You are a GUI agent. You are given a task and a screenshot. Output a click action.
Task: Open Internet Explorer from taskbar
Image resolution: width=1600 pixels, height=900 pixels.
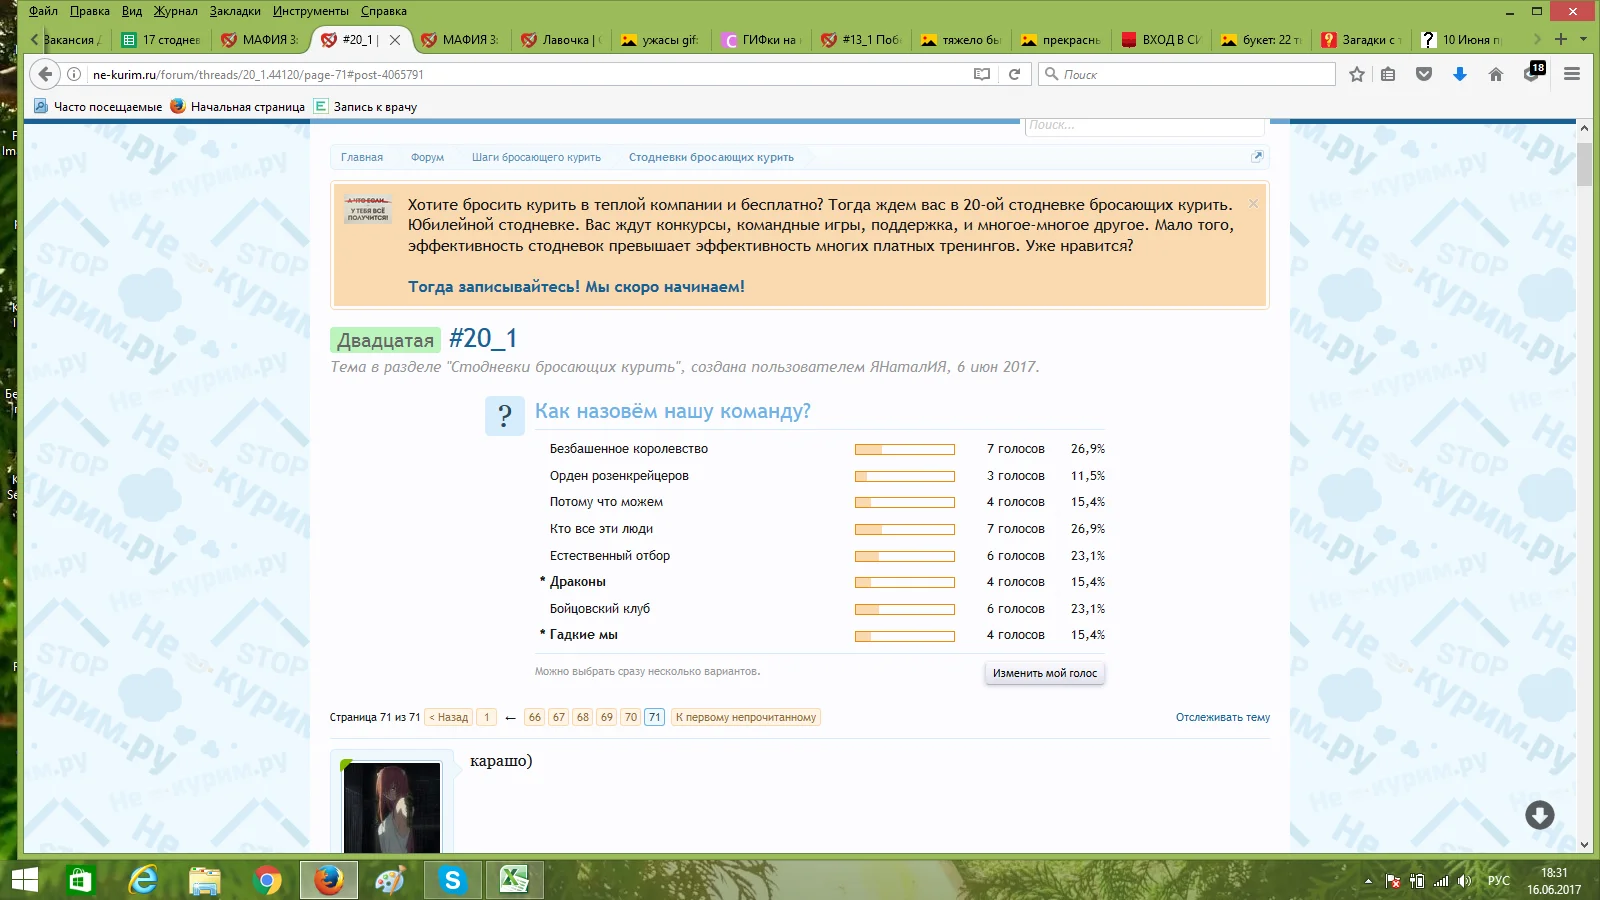pos(144,880)
